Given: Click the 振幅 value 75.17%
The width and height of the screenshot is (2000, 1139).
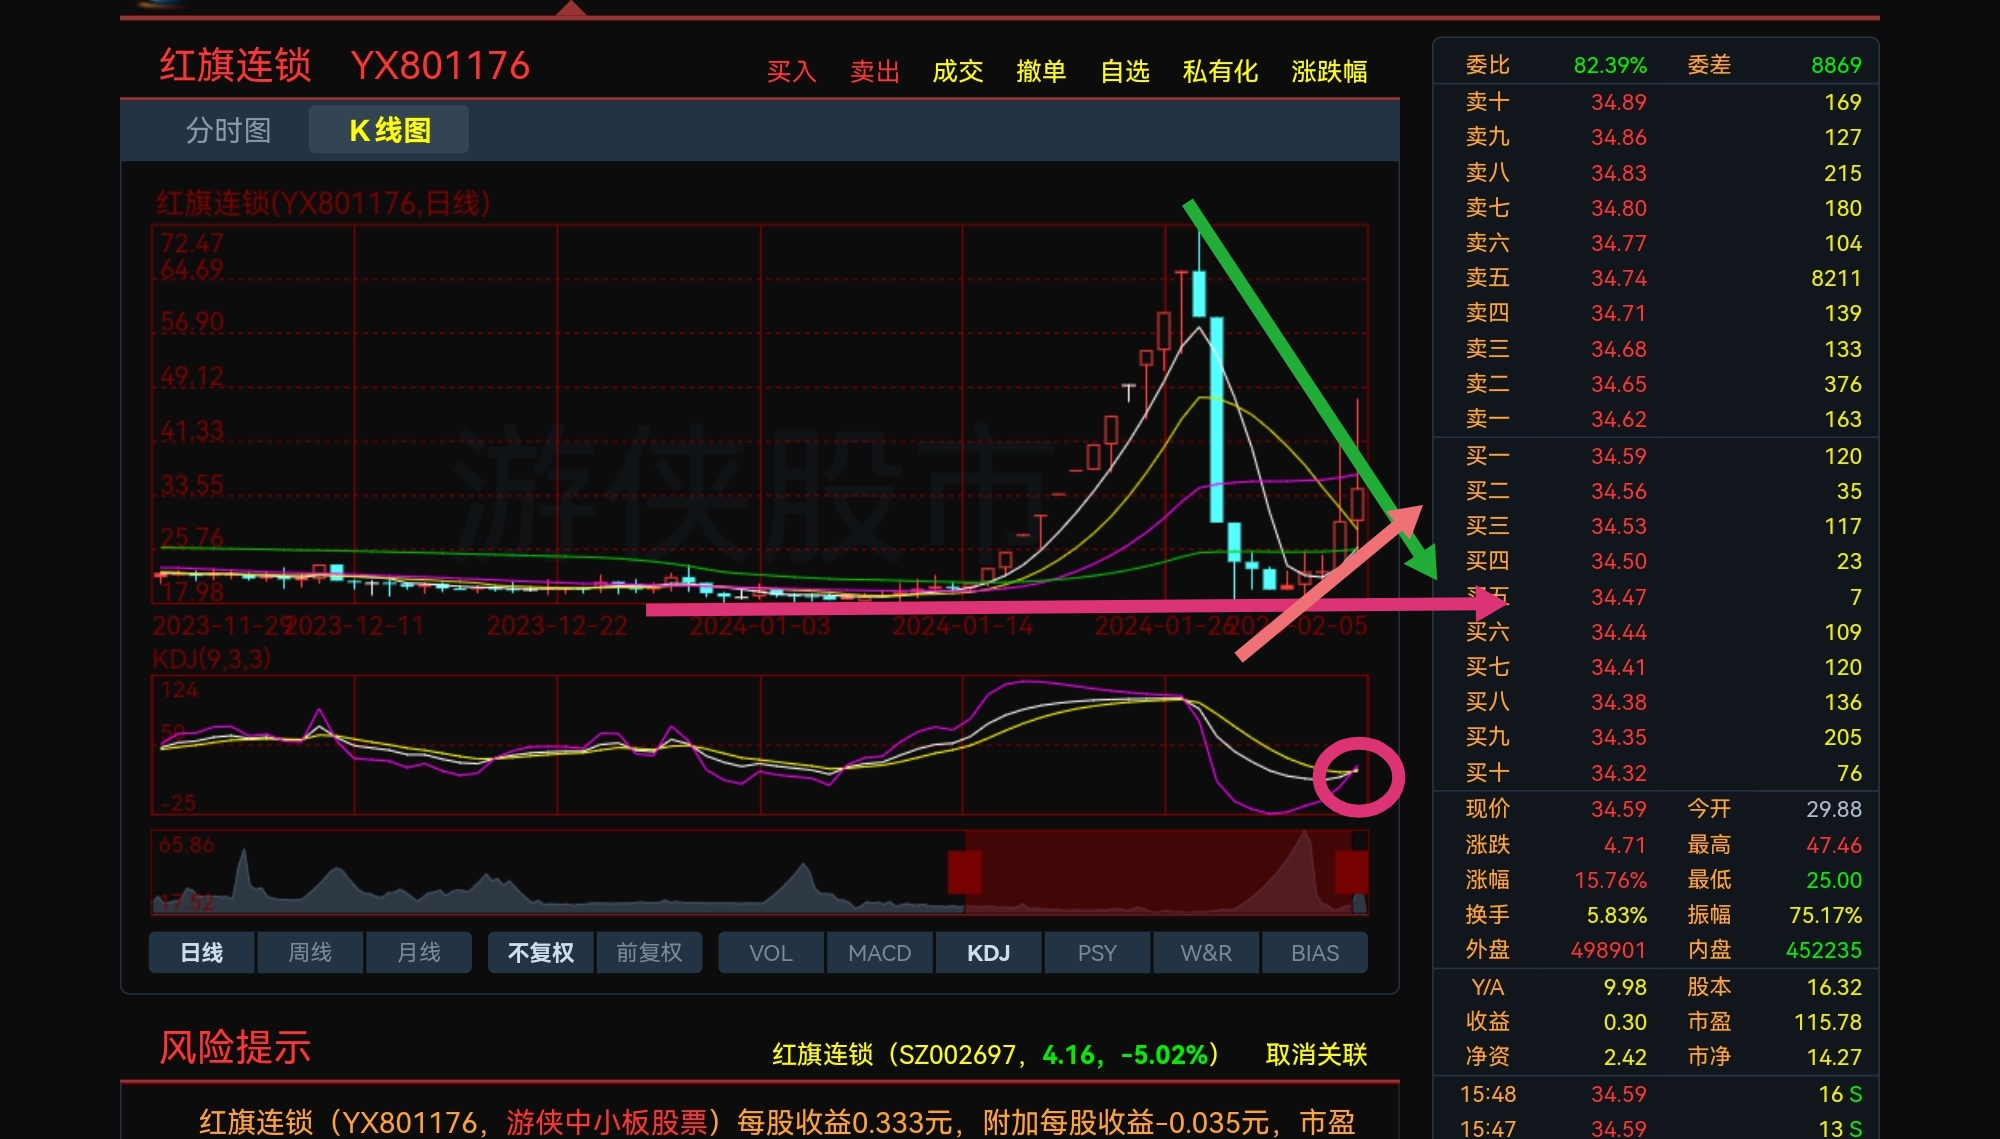Looking at the screenshot, I should click(x=1825, y=915).
